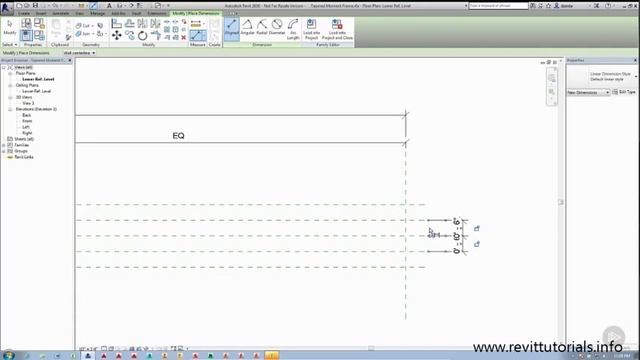Open the Left elevation view

[26, 127]
